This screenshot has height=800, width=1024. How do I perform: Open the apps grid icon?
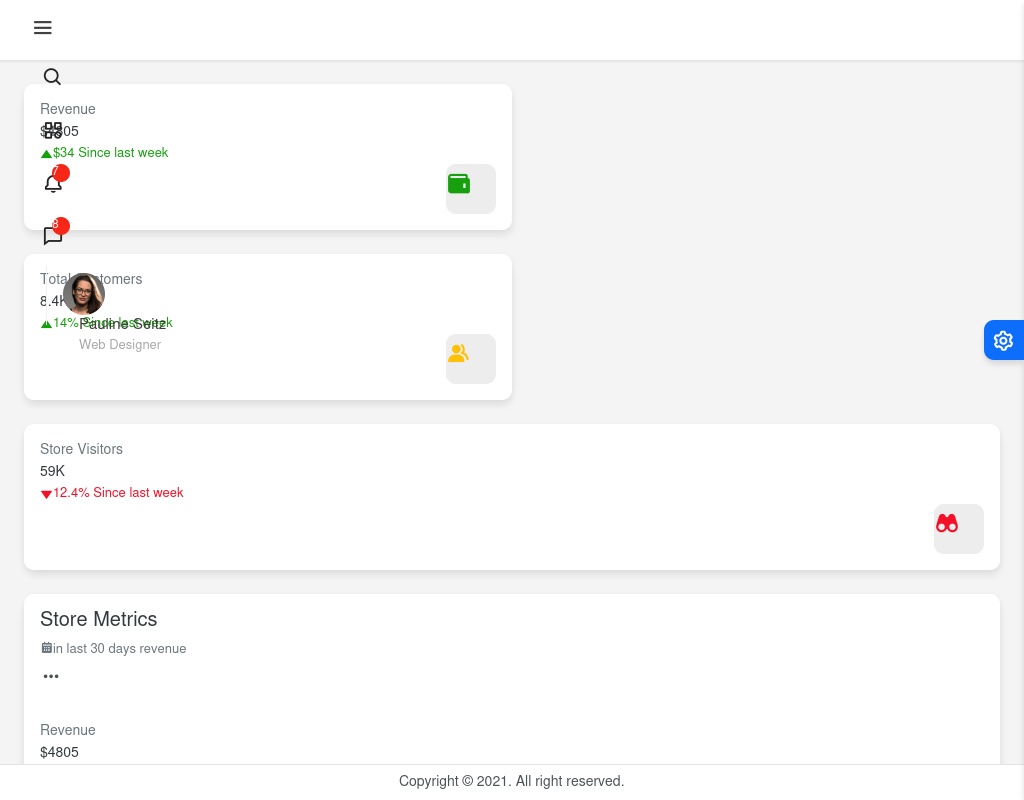pyautogui.click(x=53, y=130)
